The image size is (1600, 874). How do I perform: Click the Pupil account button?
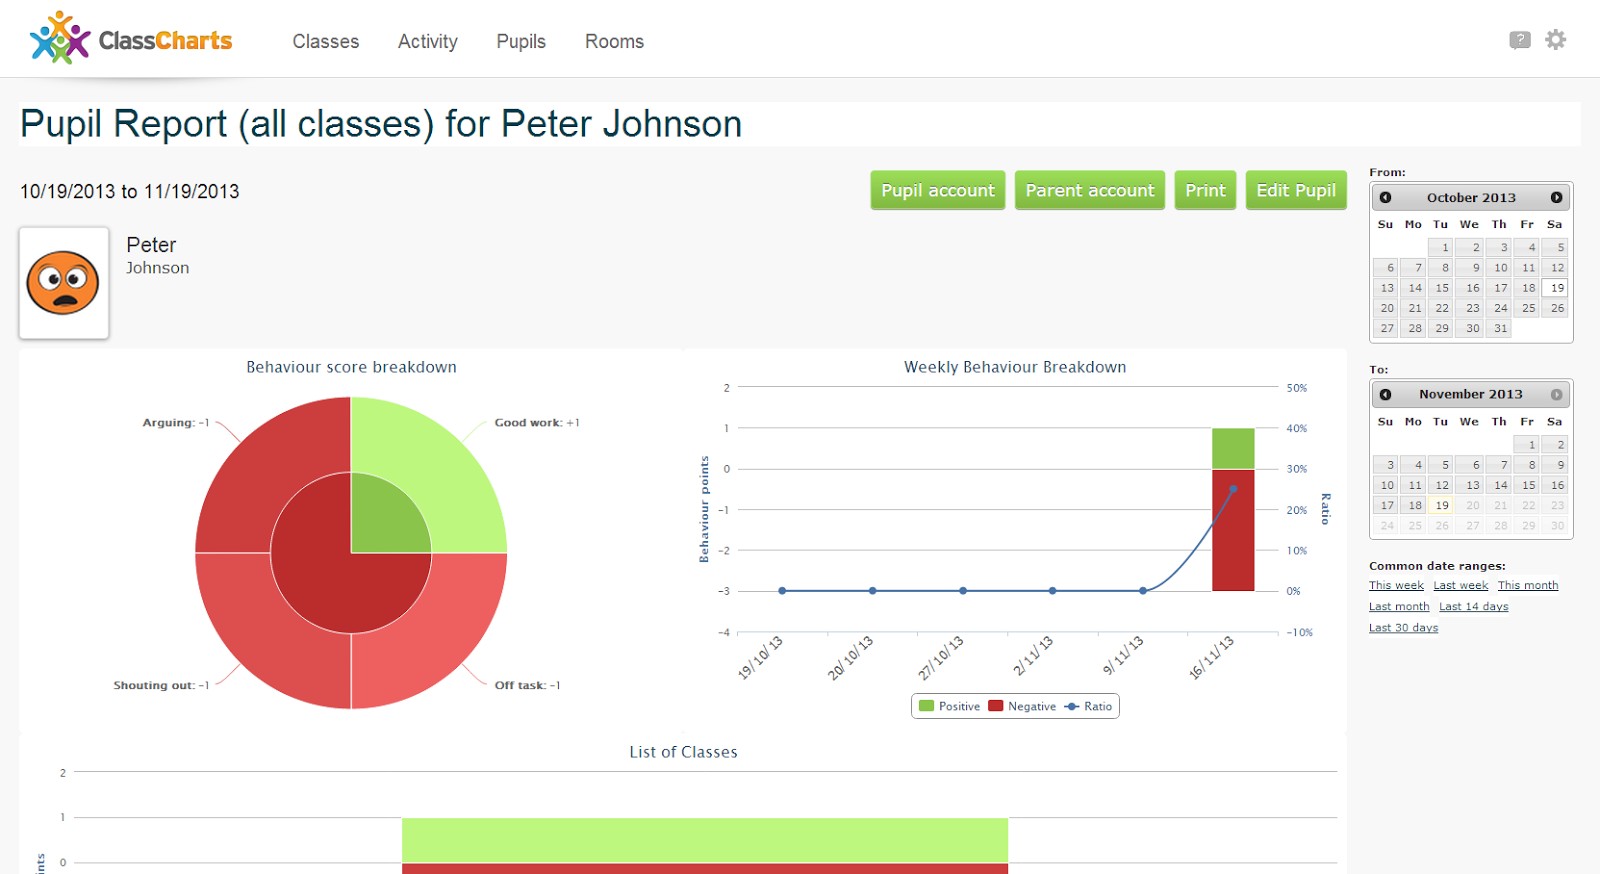pyautogui.click(x=938, y=190)
